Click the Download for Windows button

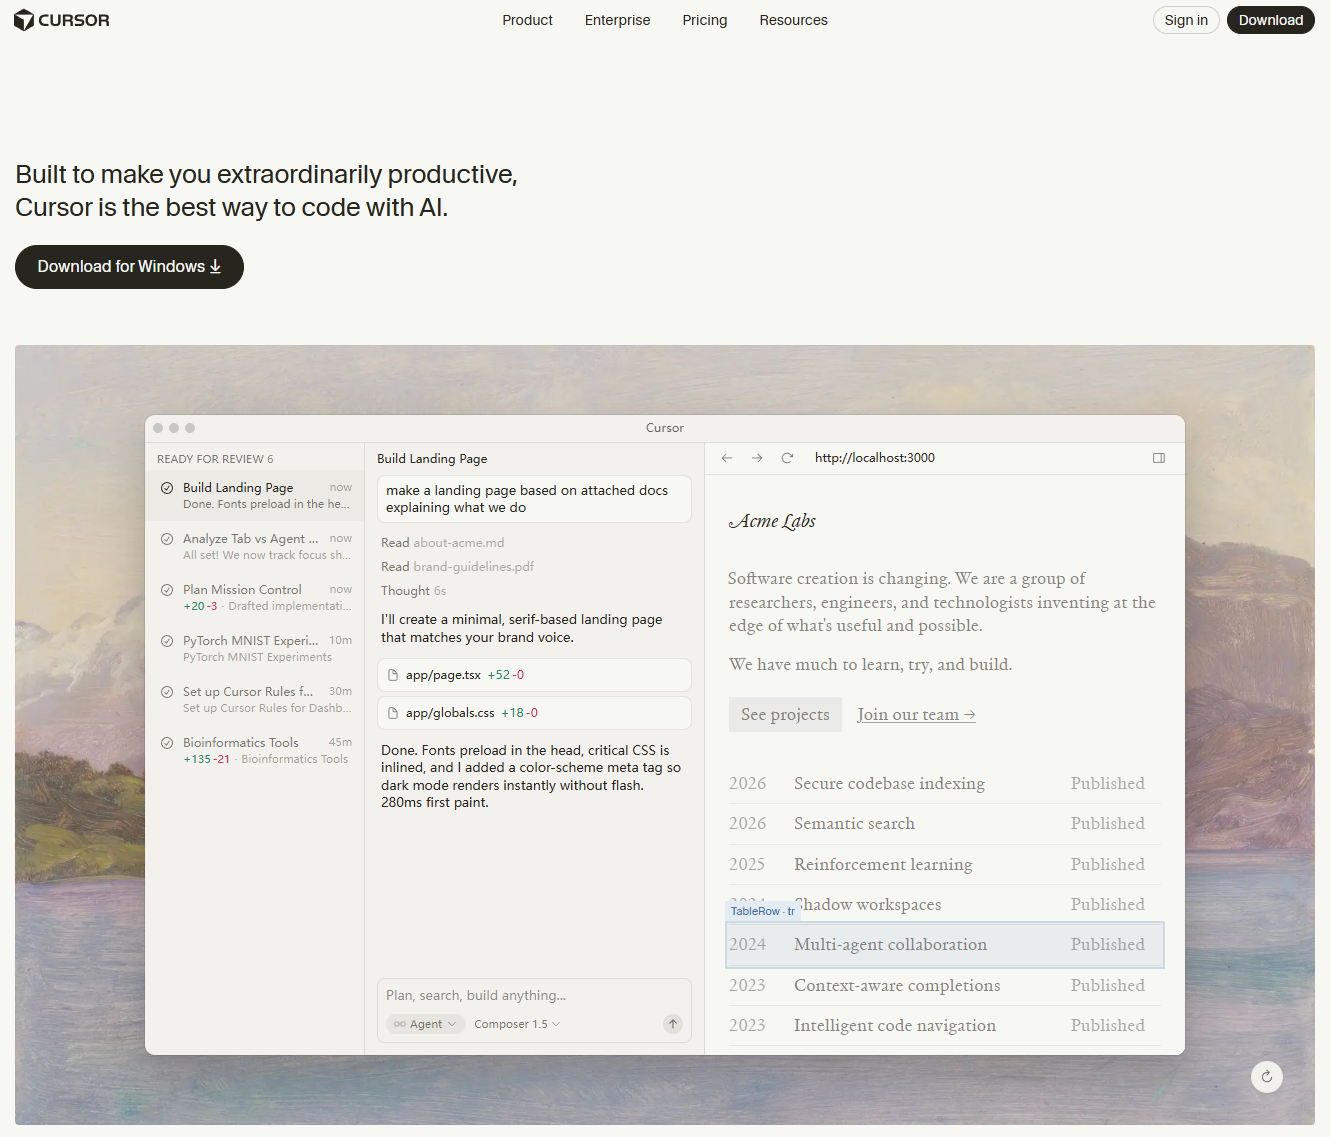point(129,267)
